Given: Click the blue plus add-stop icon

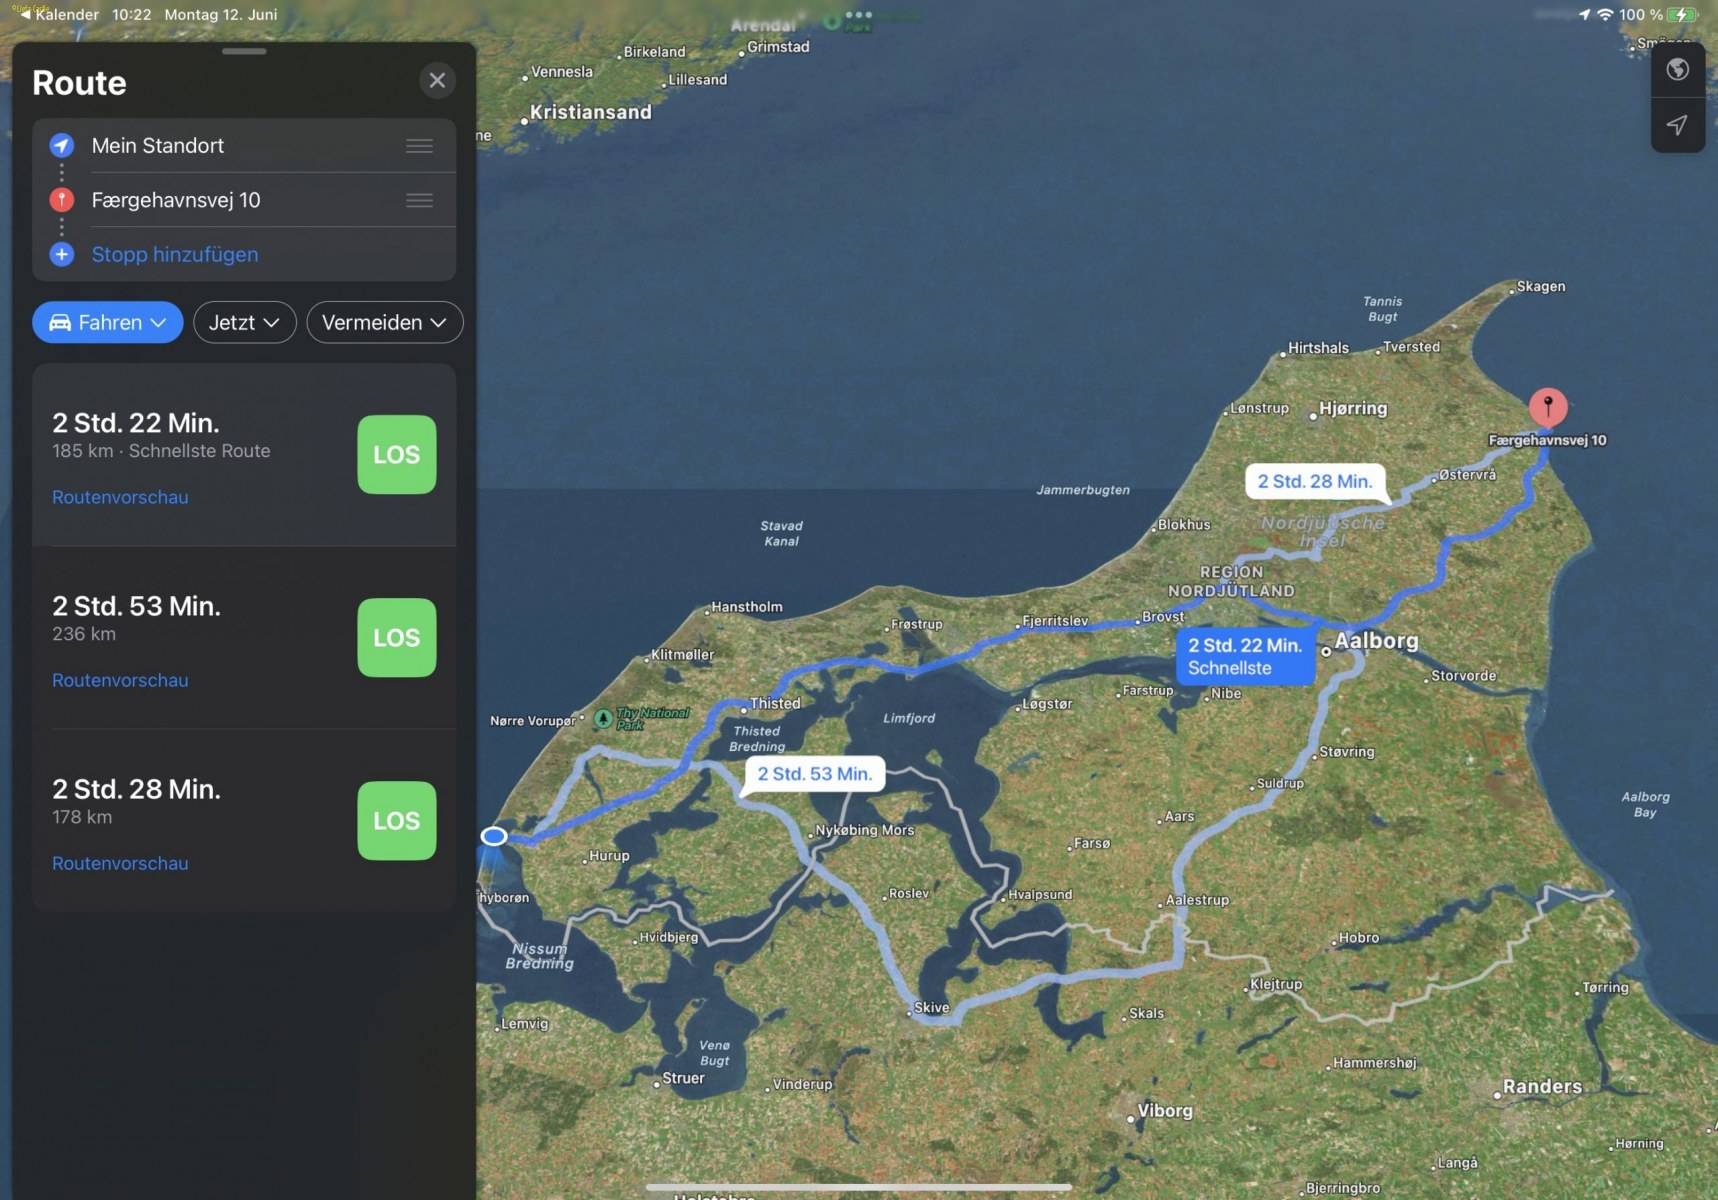Looking at the screenshot, I should 62,254.
